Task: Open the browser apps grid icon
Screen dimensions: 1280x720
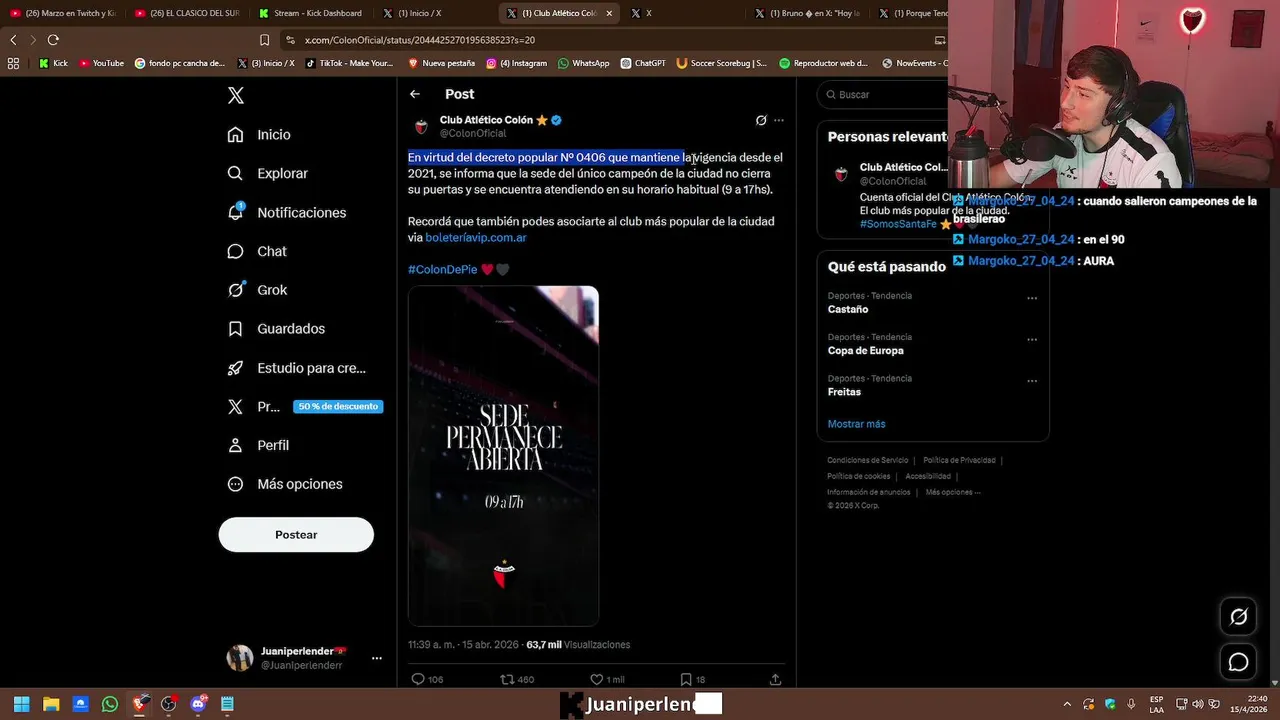Action: tap(13, 63)
